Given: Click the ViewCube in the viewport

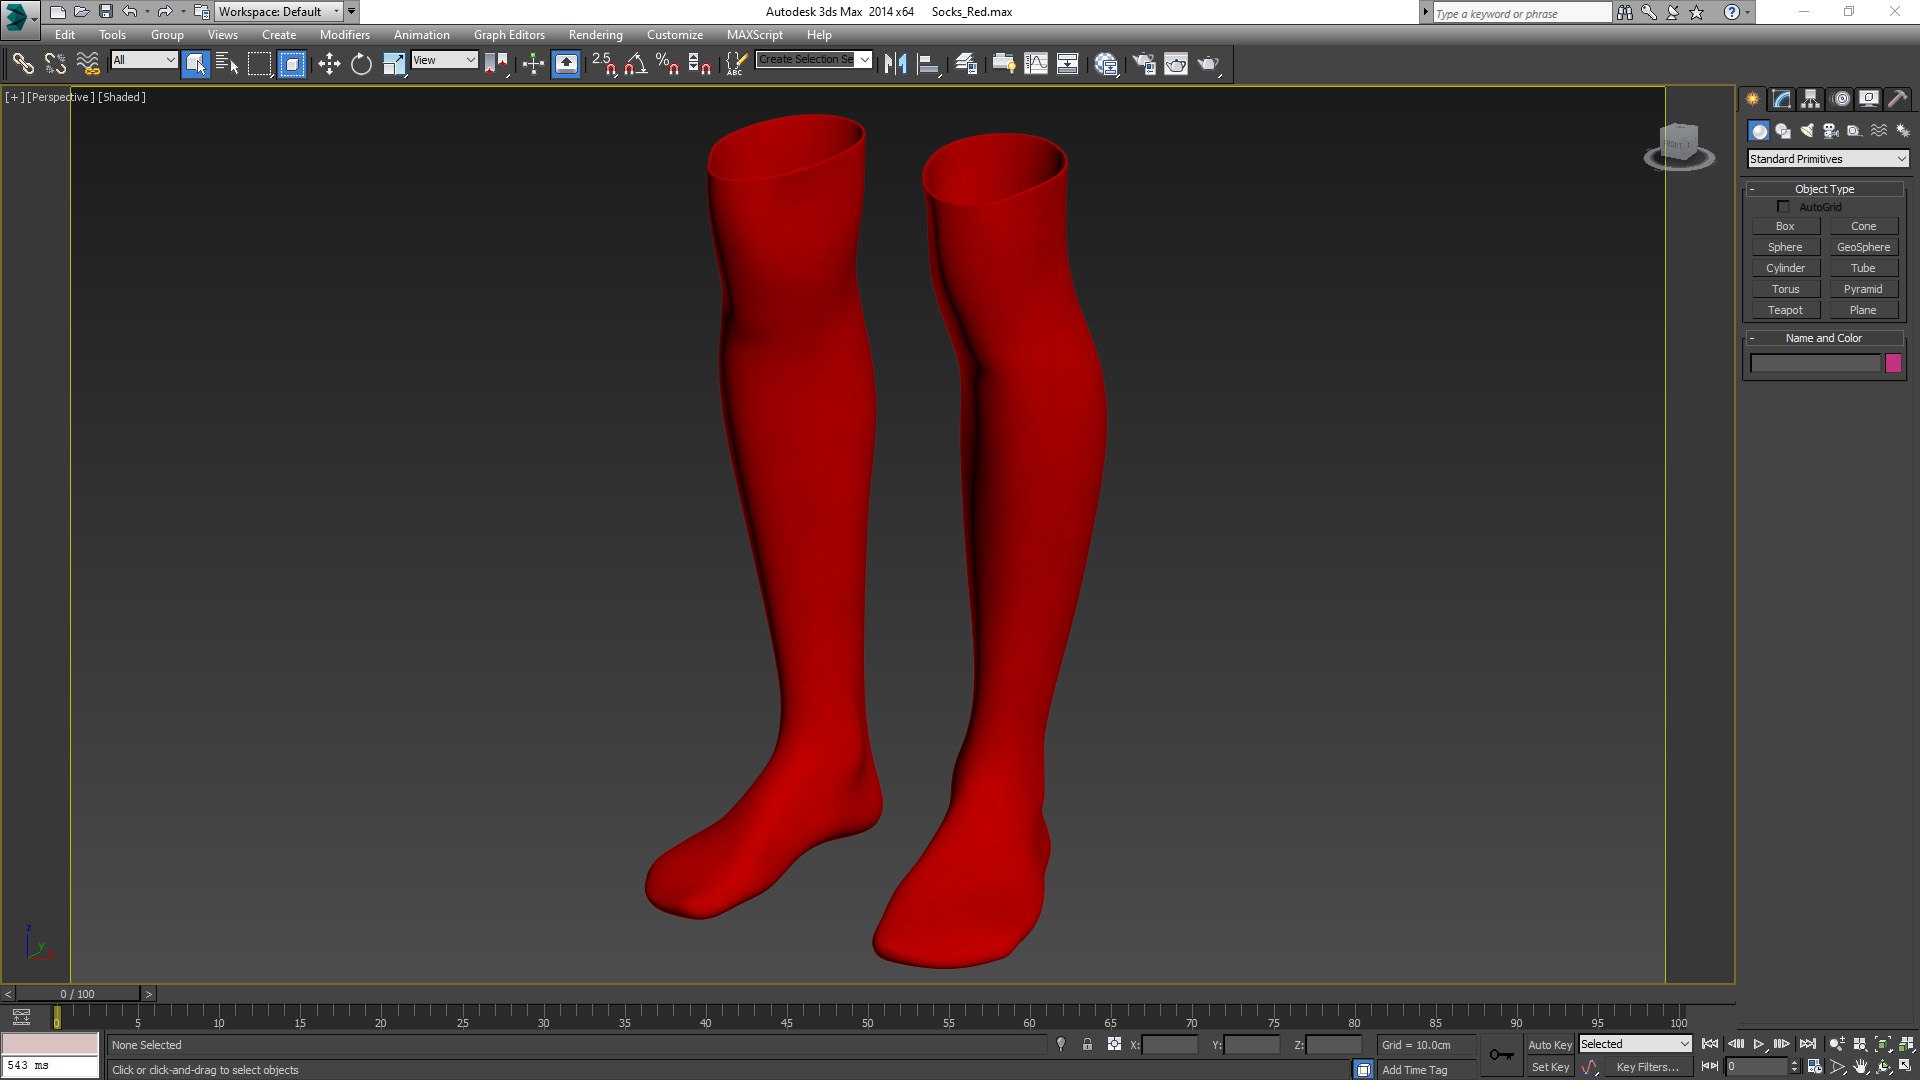Looking at the screenshot, I should pos(1679,145).
